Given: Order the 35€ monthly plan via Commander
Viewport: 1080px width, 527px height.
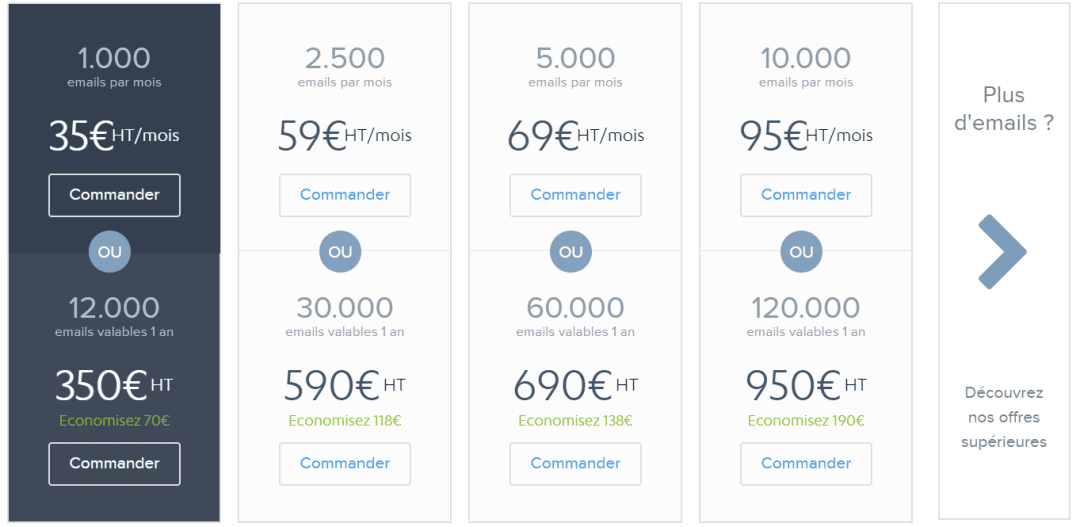Looking at the screenshot, I should tap(114, 195).
